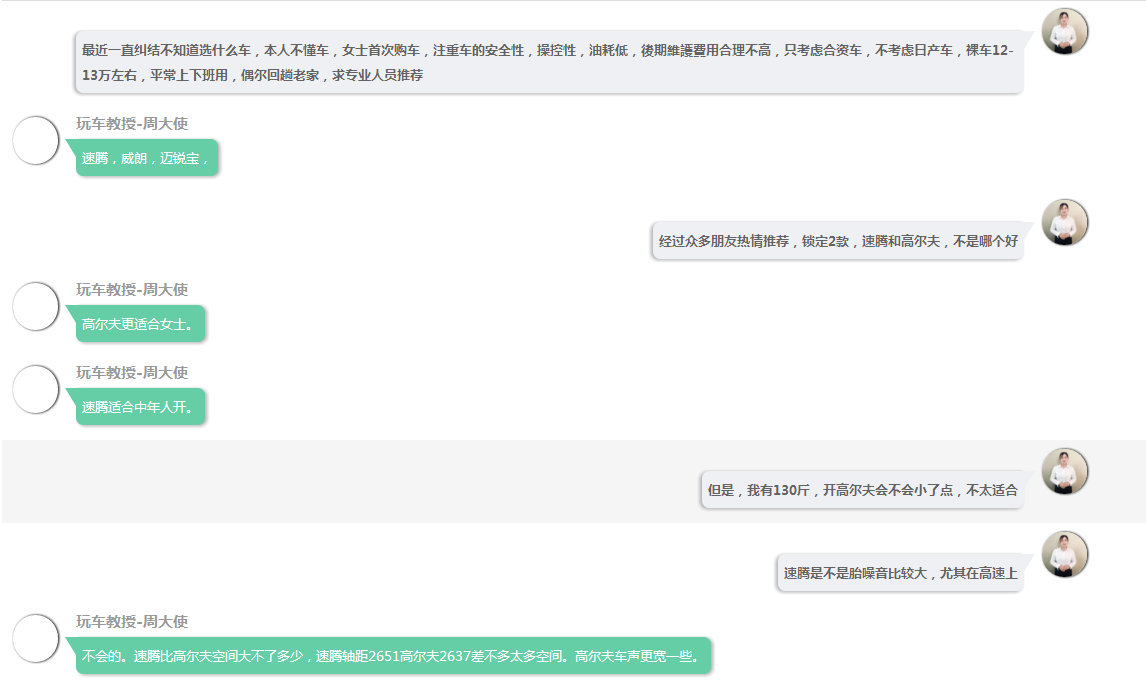Viewport: 1146px width, 690px height.
Task: Click the highlighted 我有130斤 message bubble
Action: (x=861, y=490)
